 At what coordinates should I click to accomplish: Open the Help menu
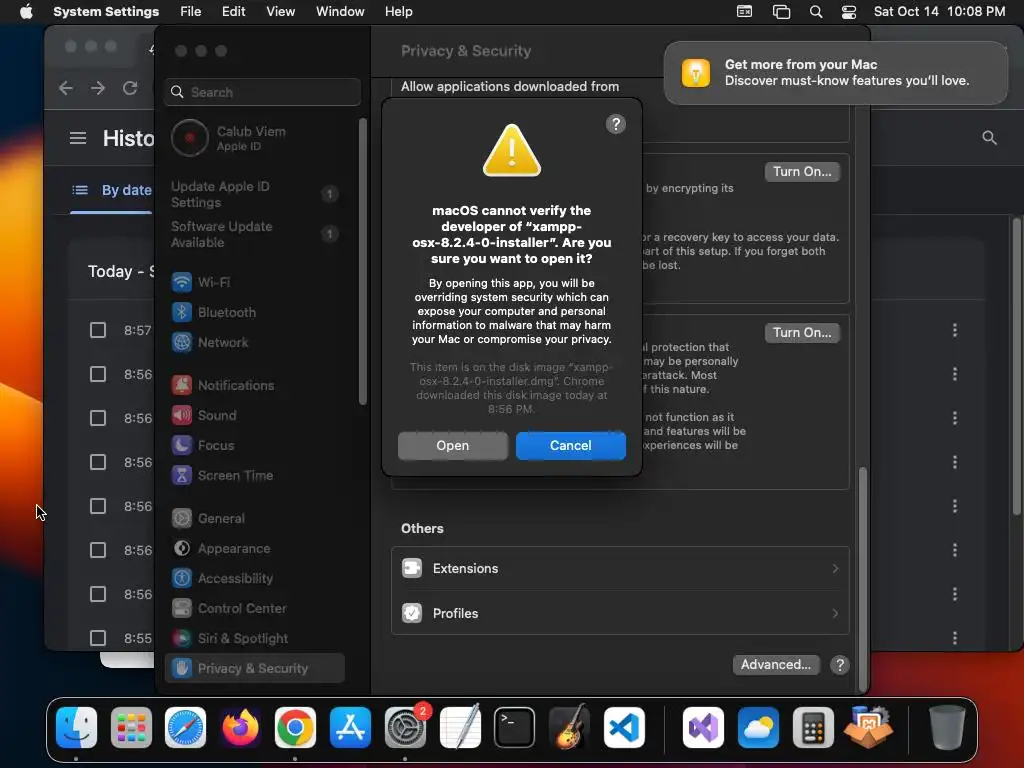coord(398,11)
